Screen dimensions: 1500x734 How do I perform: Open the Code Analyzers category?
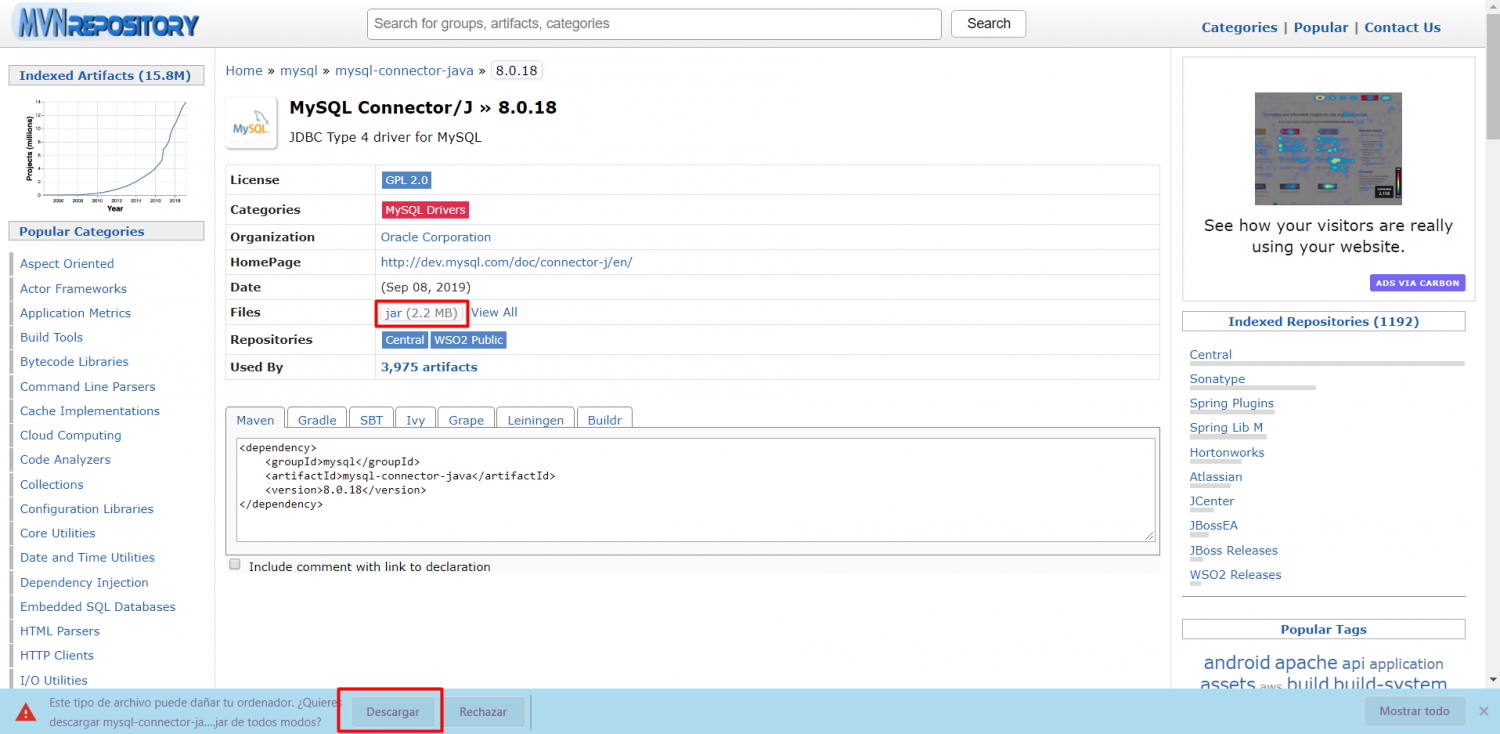(x=65, y=460)
